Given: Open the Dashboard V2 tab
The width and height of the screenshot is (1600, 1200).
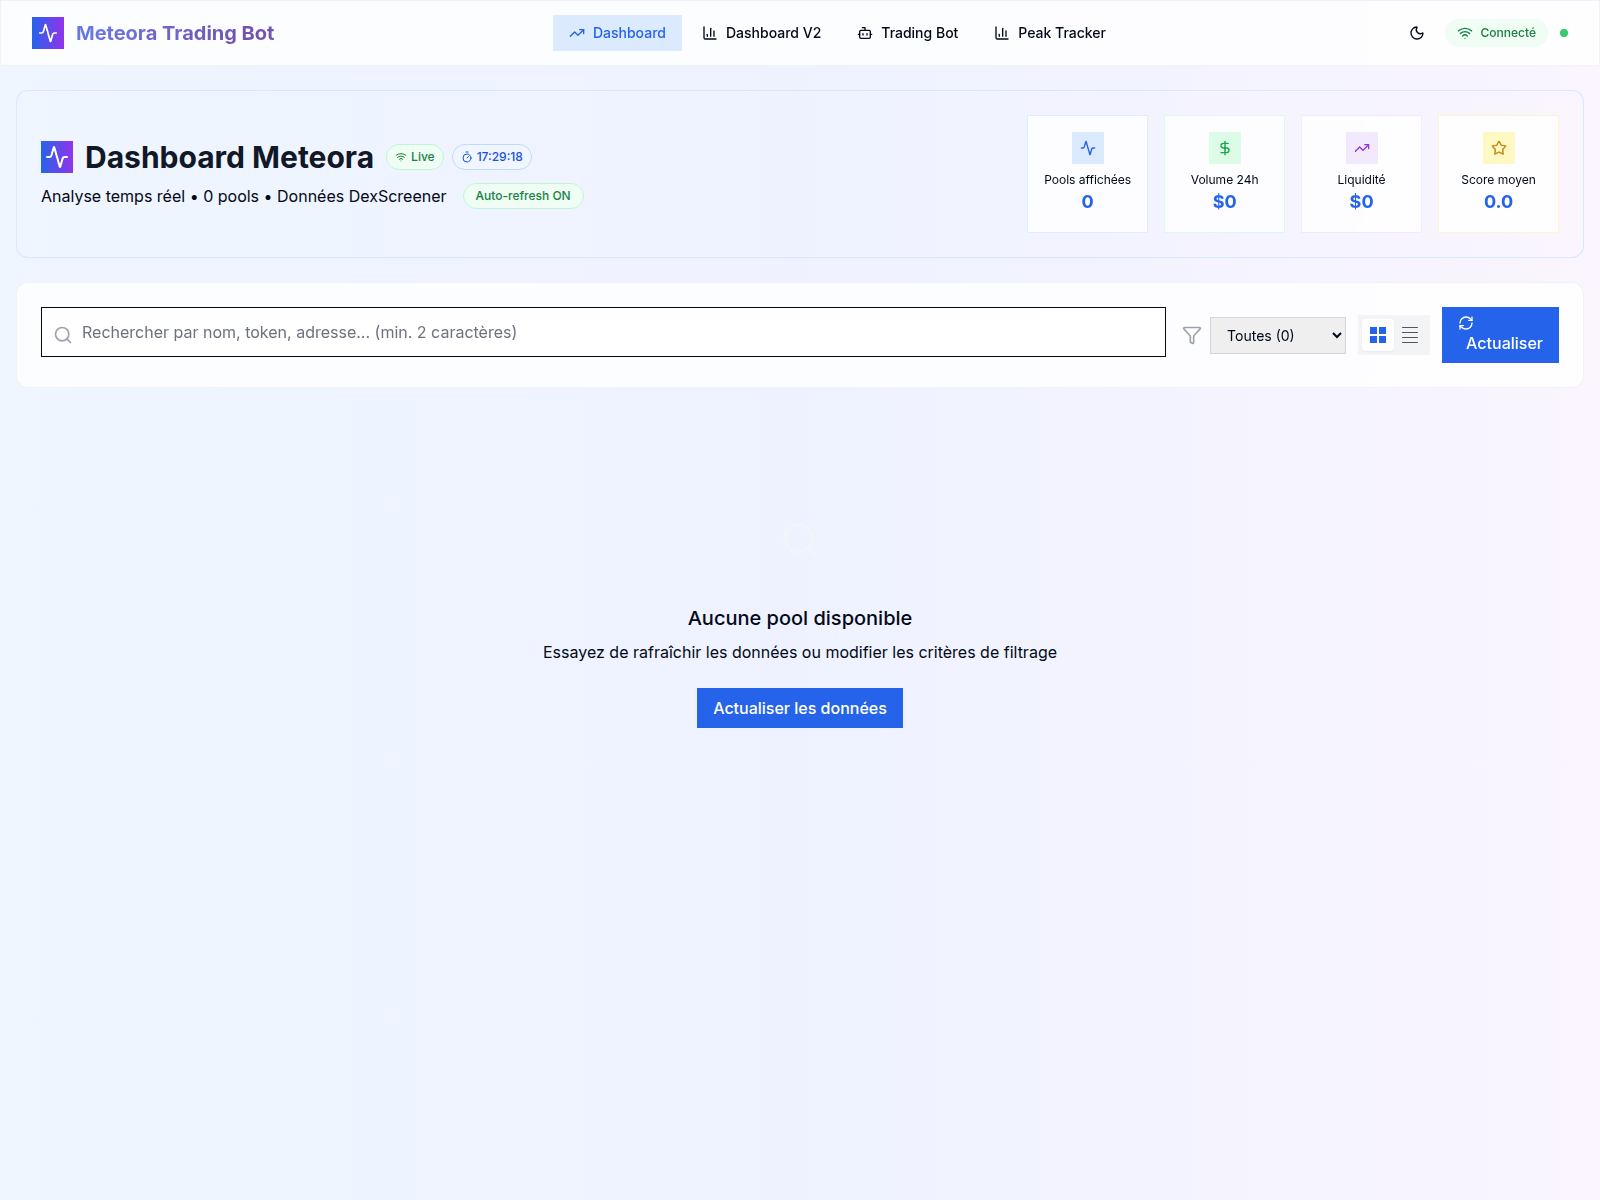Looking at the screenshot, I should pyautogui.click(x=762, y=33).
